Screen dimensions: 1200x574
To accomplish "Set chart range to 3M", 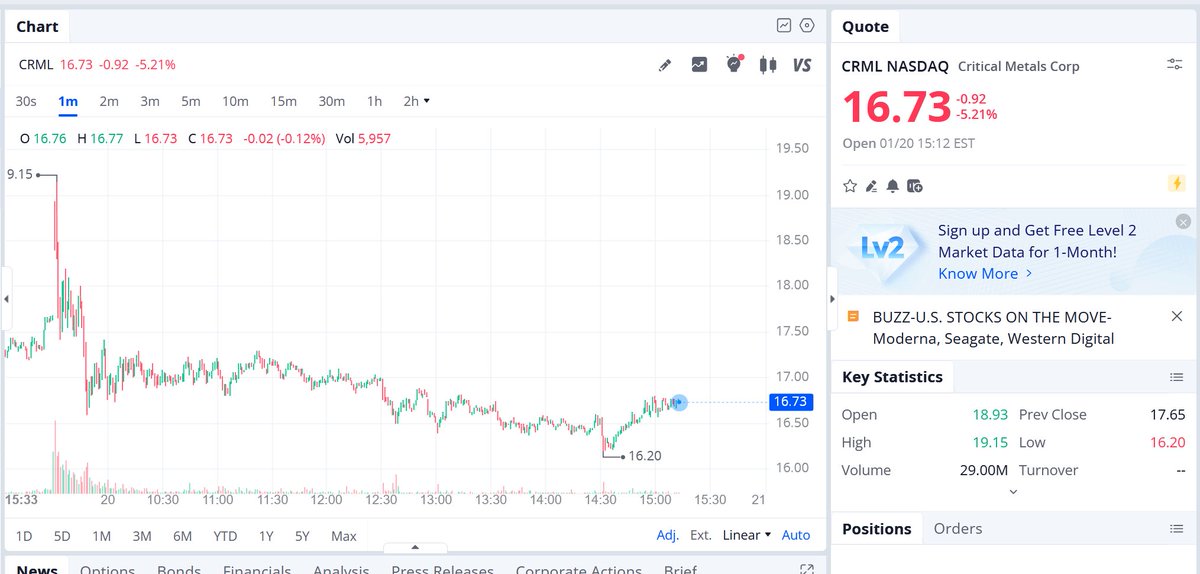I will (x=142, y=536).
